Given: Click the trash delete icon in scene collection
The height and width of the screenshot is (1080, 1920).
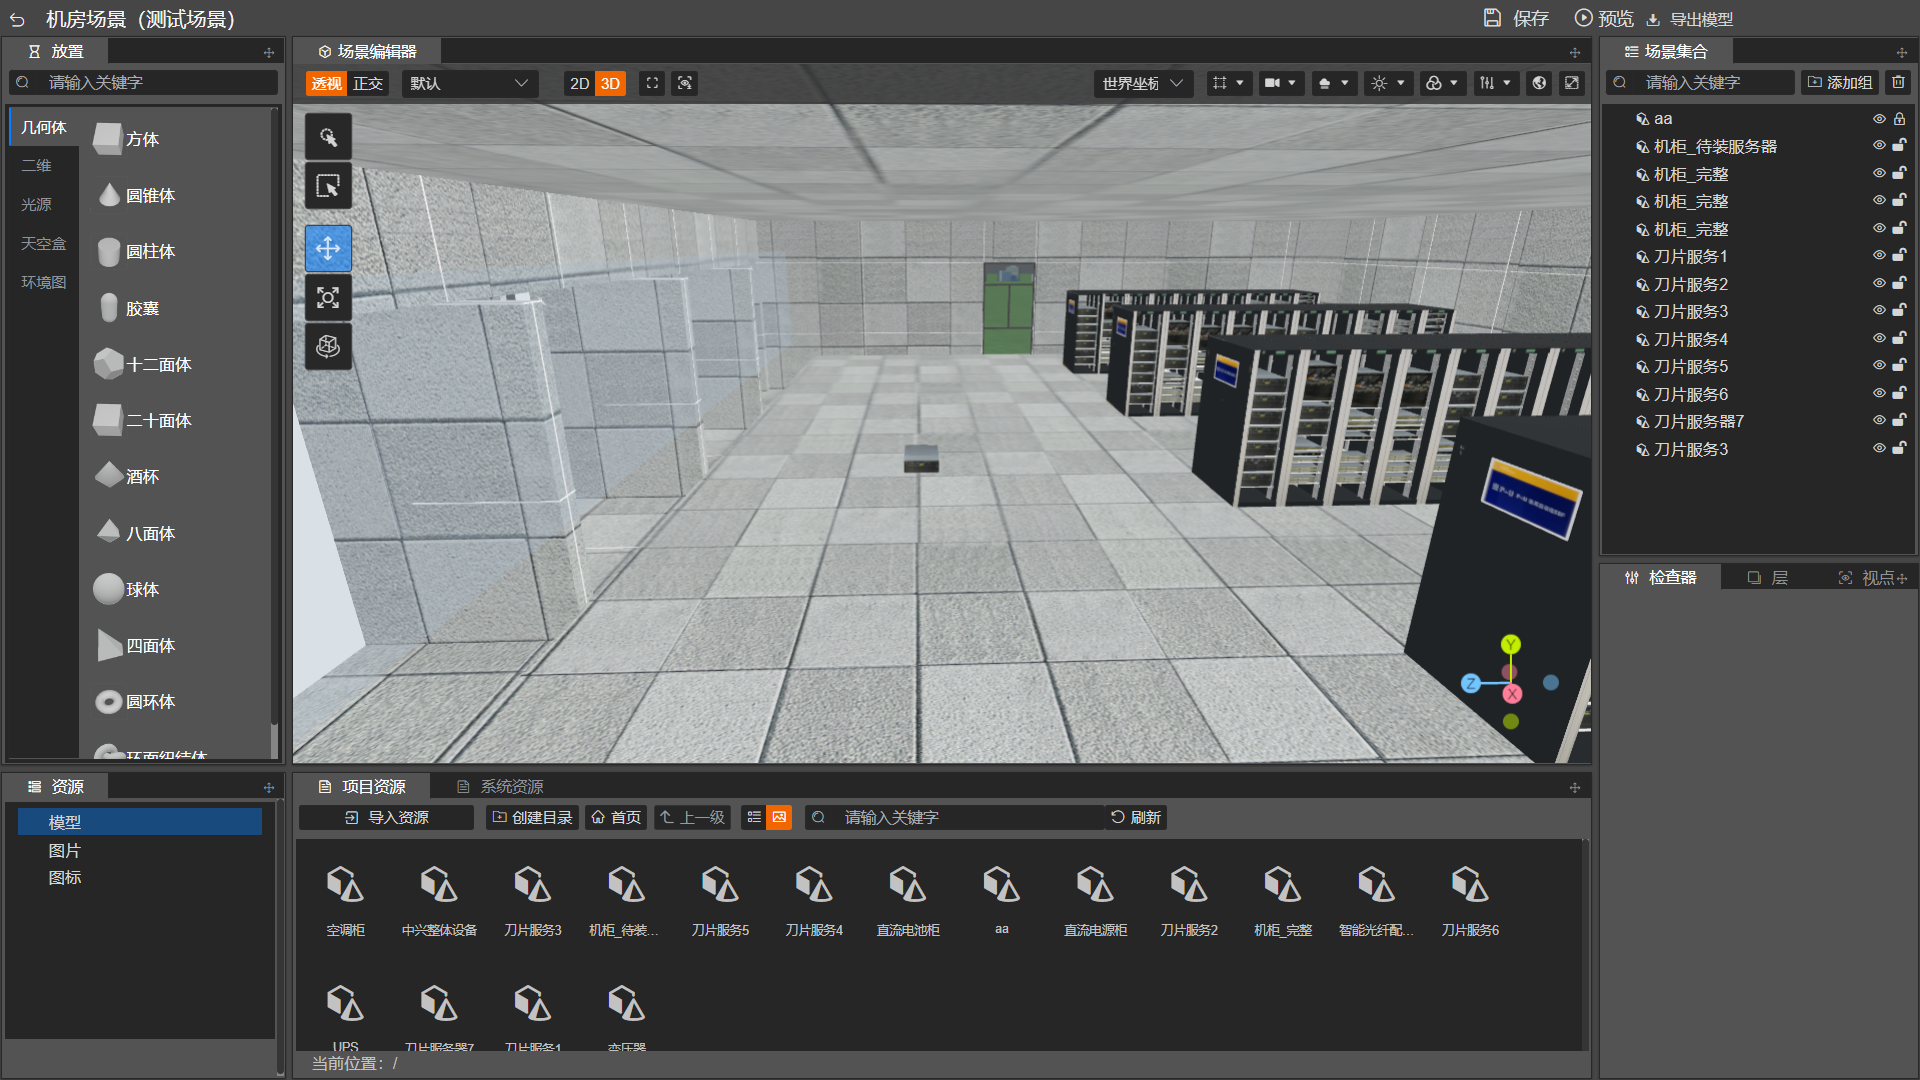Looking at the screenshot, I should click(1898, 82).
